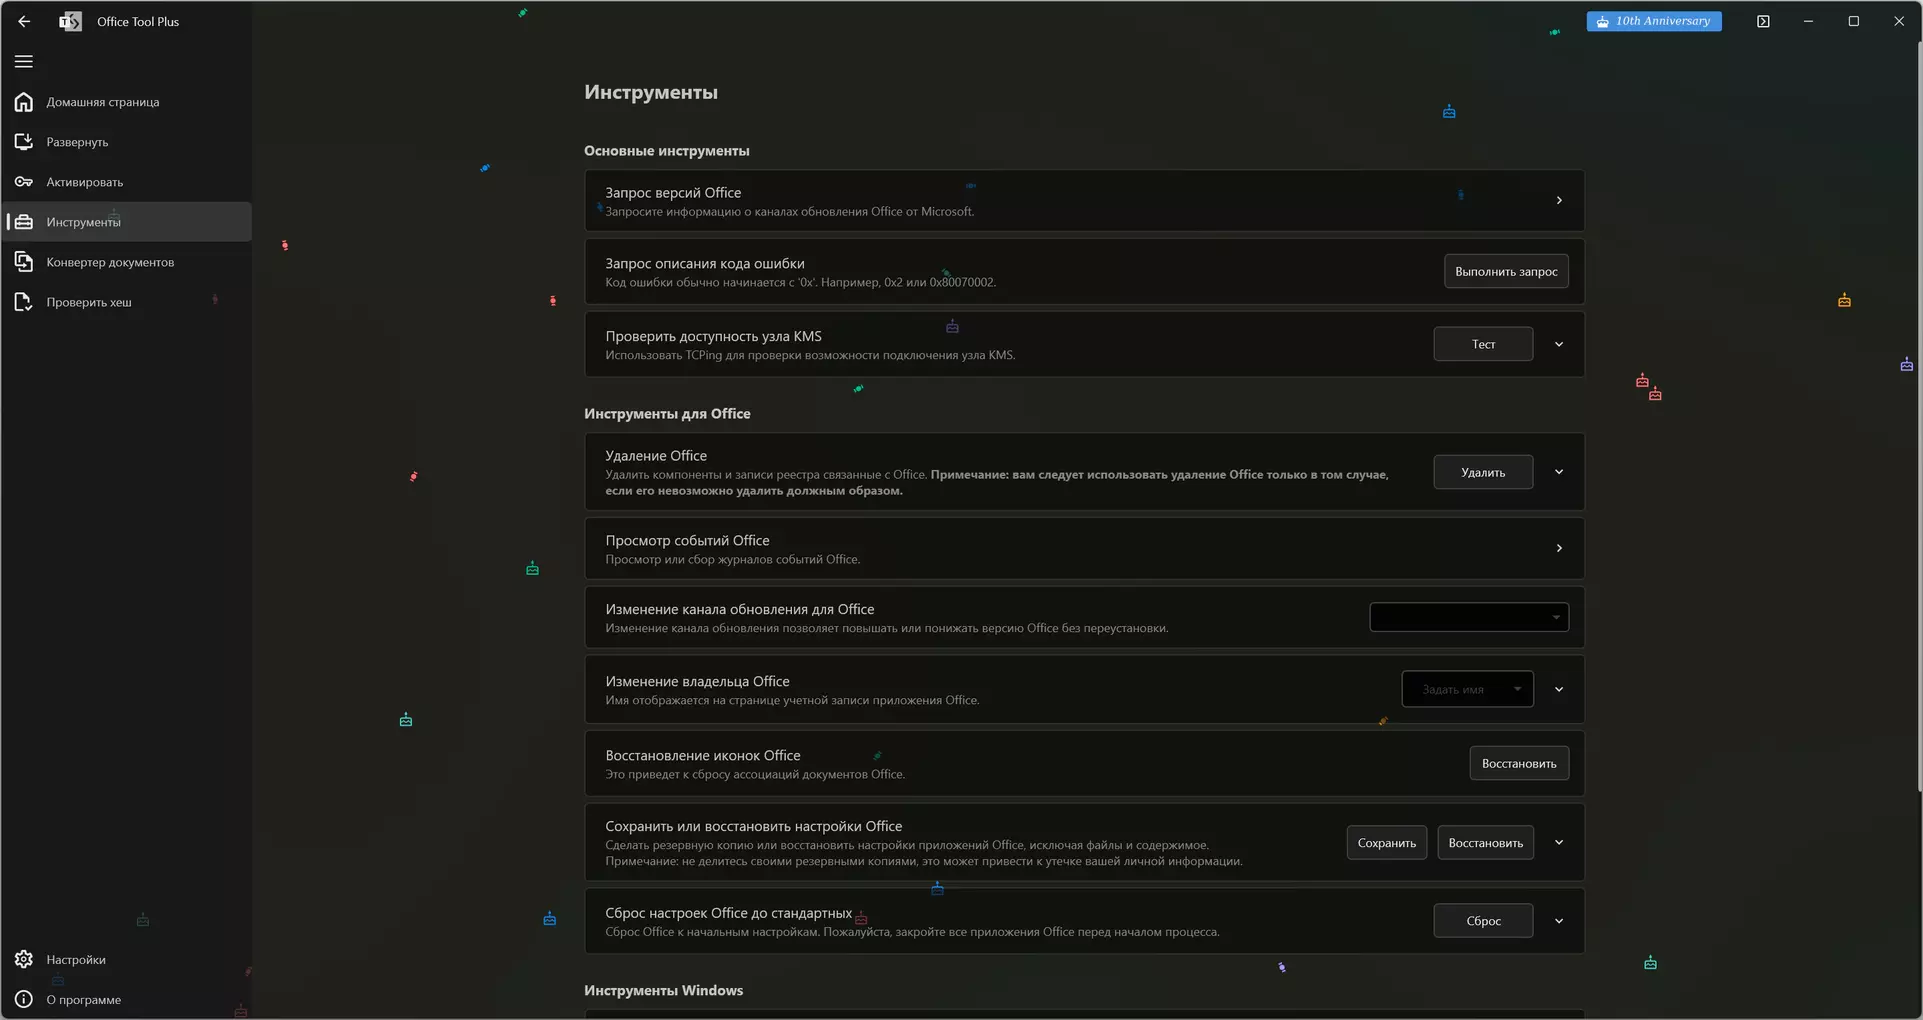Select Активировать in the sidebar
The image size is (1923, 1020).
[126, 182]
